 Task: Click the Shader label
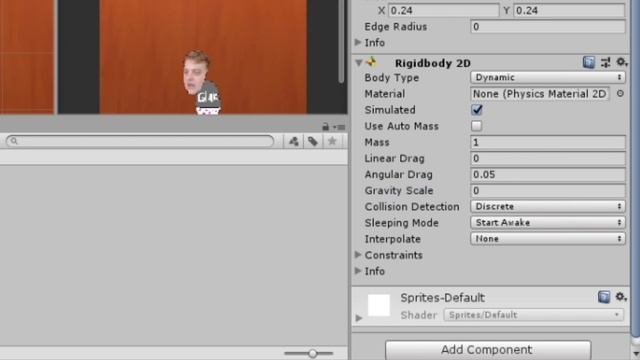click(419, 315)
